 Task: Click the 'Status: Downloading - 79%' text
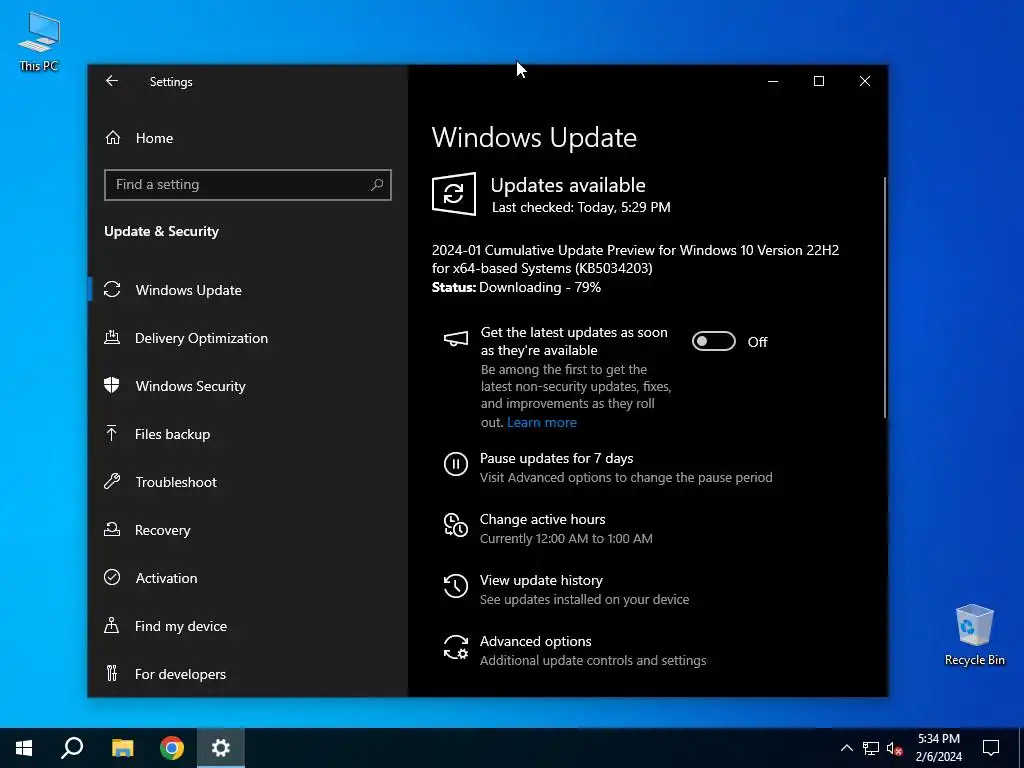(x=516, y=287)
